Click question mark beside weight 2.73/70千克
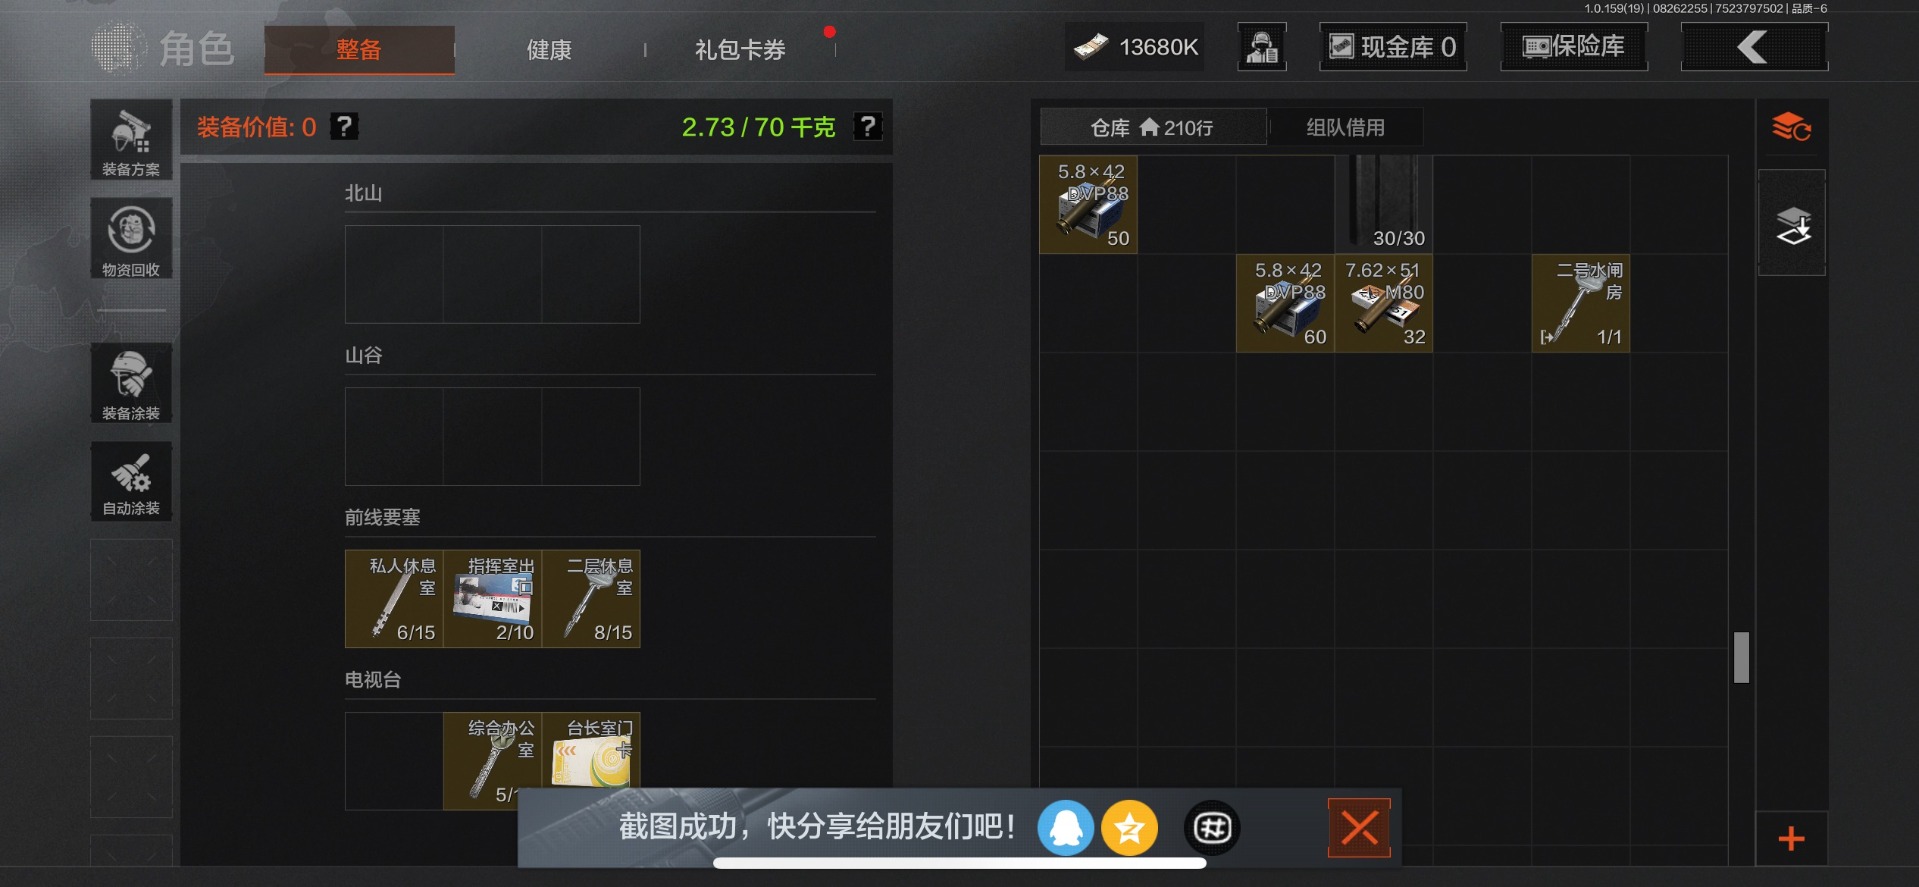 coord(868,126)
